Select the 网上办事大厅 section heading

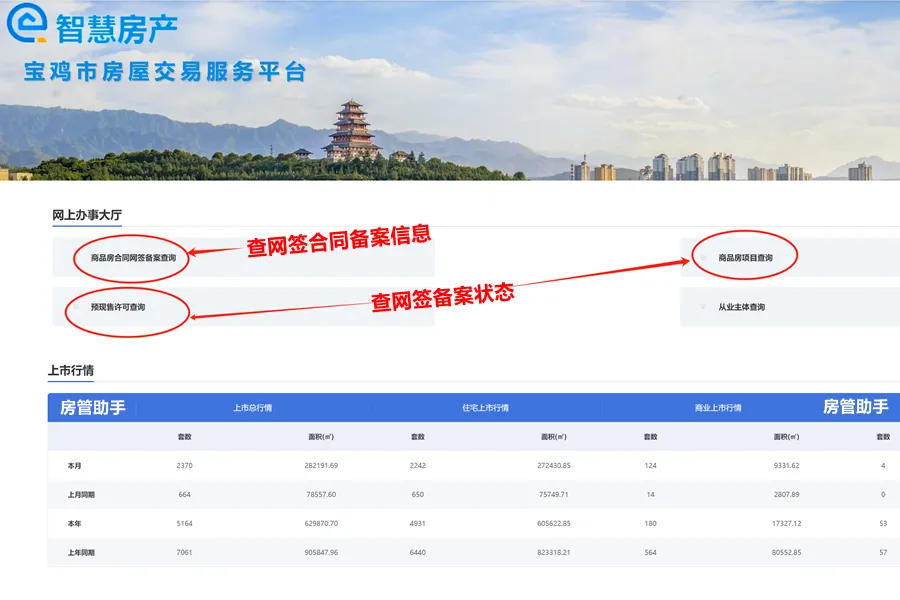point(87,215)
